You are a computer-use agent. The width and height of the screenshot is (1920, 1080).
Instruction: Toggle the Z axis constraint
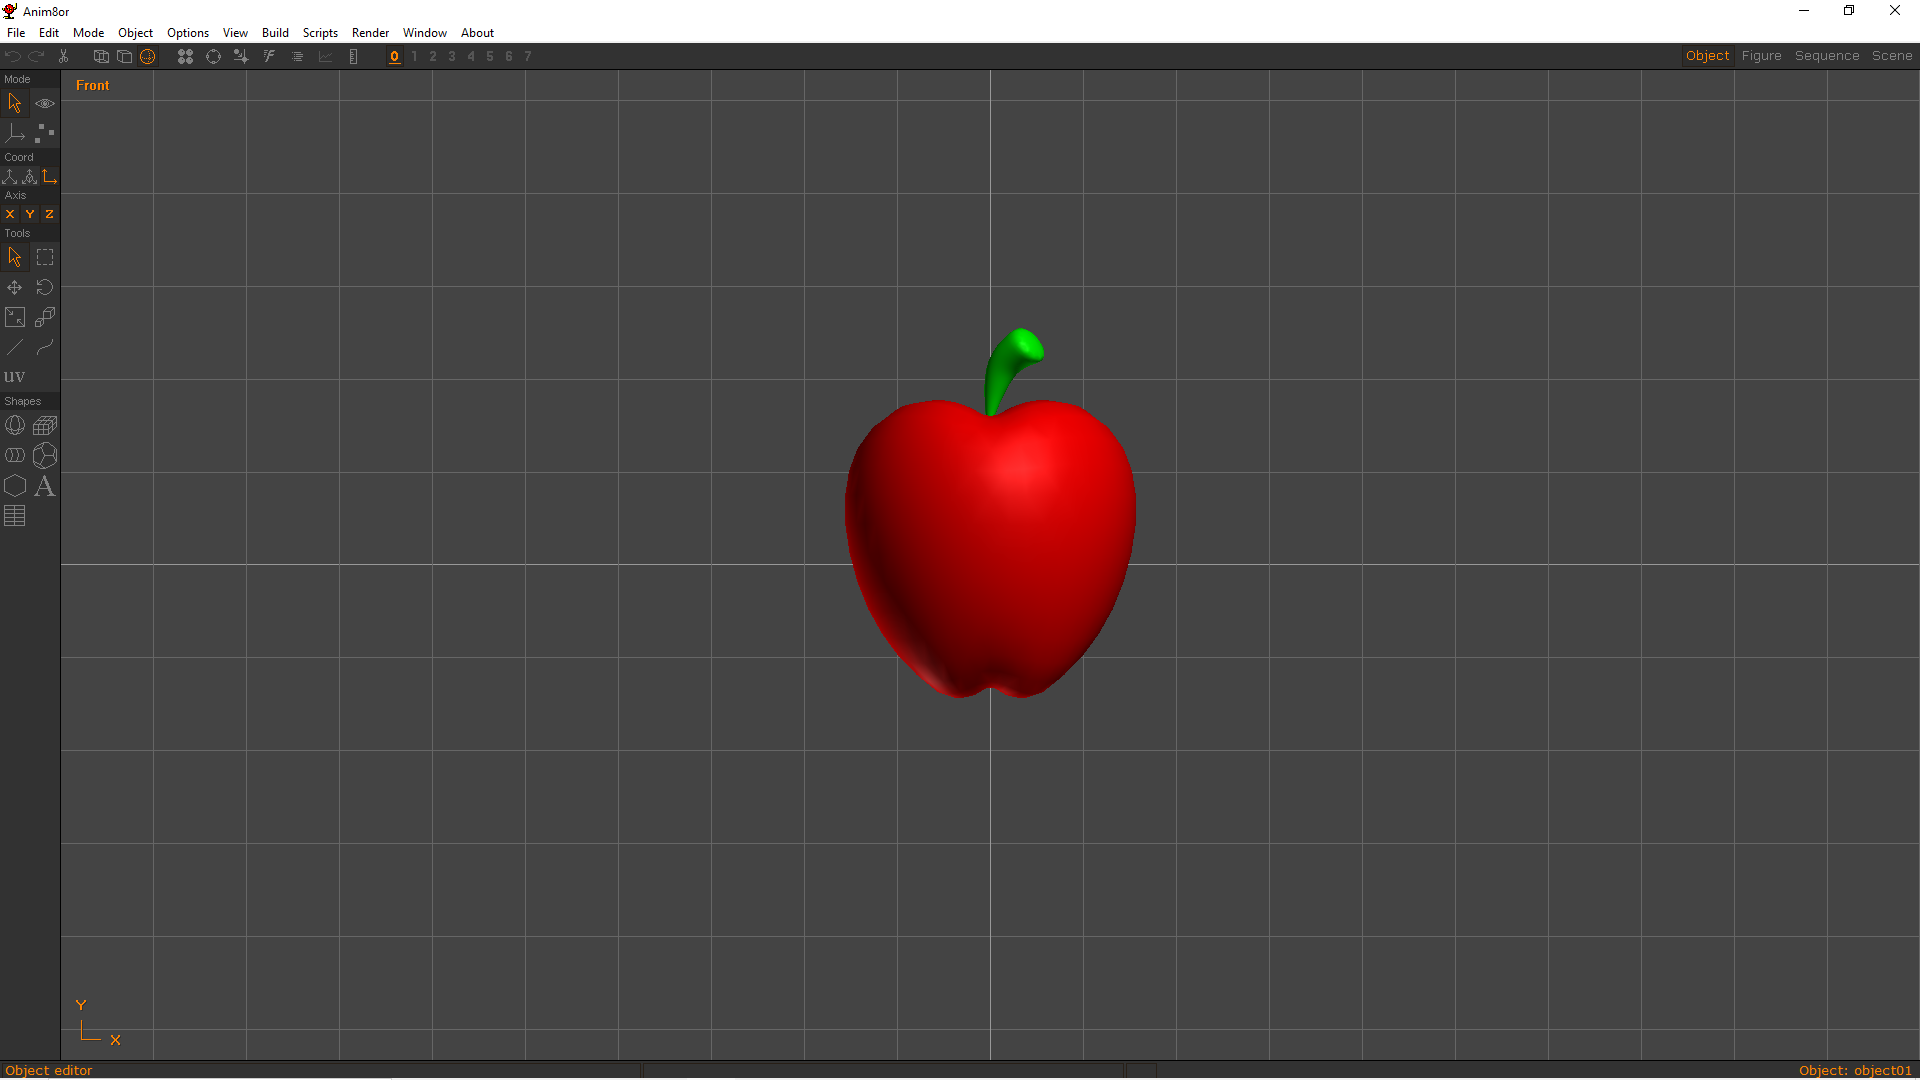tap(49, 214)
